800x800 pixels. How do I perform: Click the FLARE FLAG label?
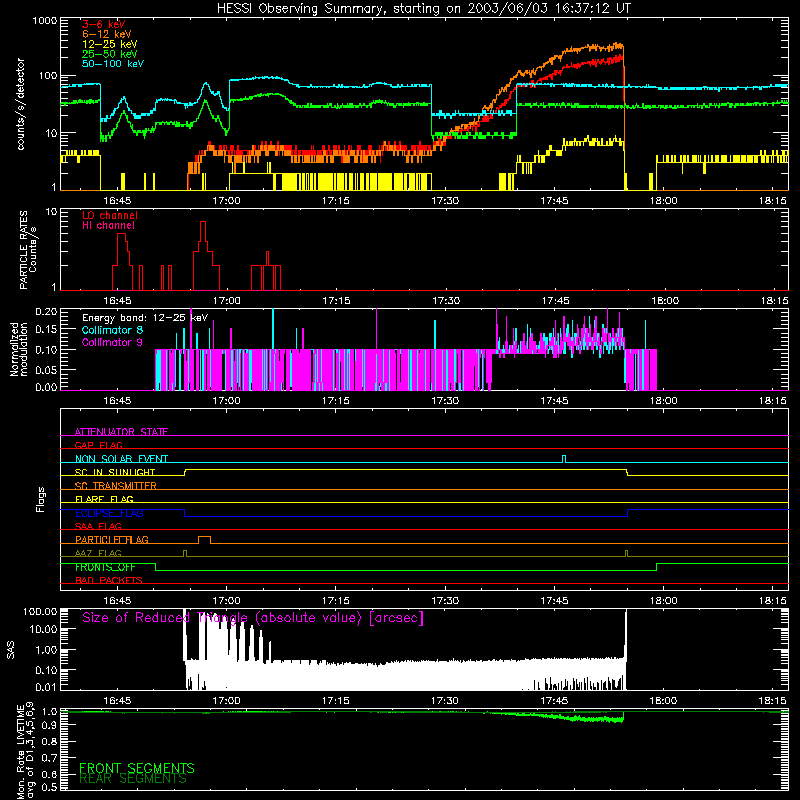[x=104, y=499]
